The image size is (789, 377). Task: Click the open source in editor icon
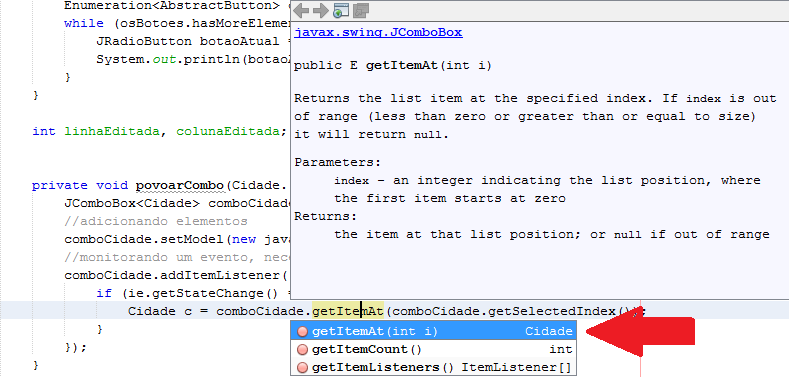(361, 10)
